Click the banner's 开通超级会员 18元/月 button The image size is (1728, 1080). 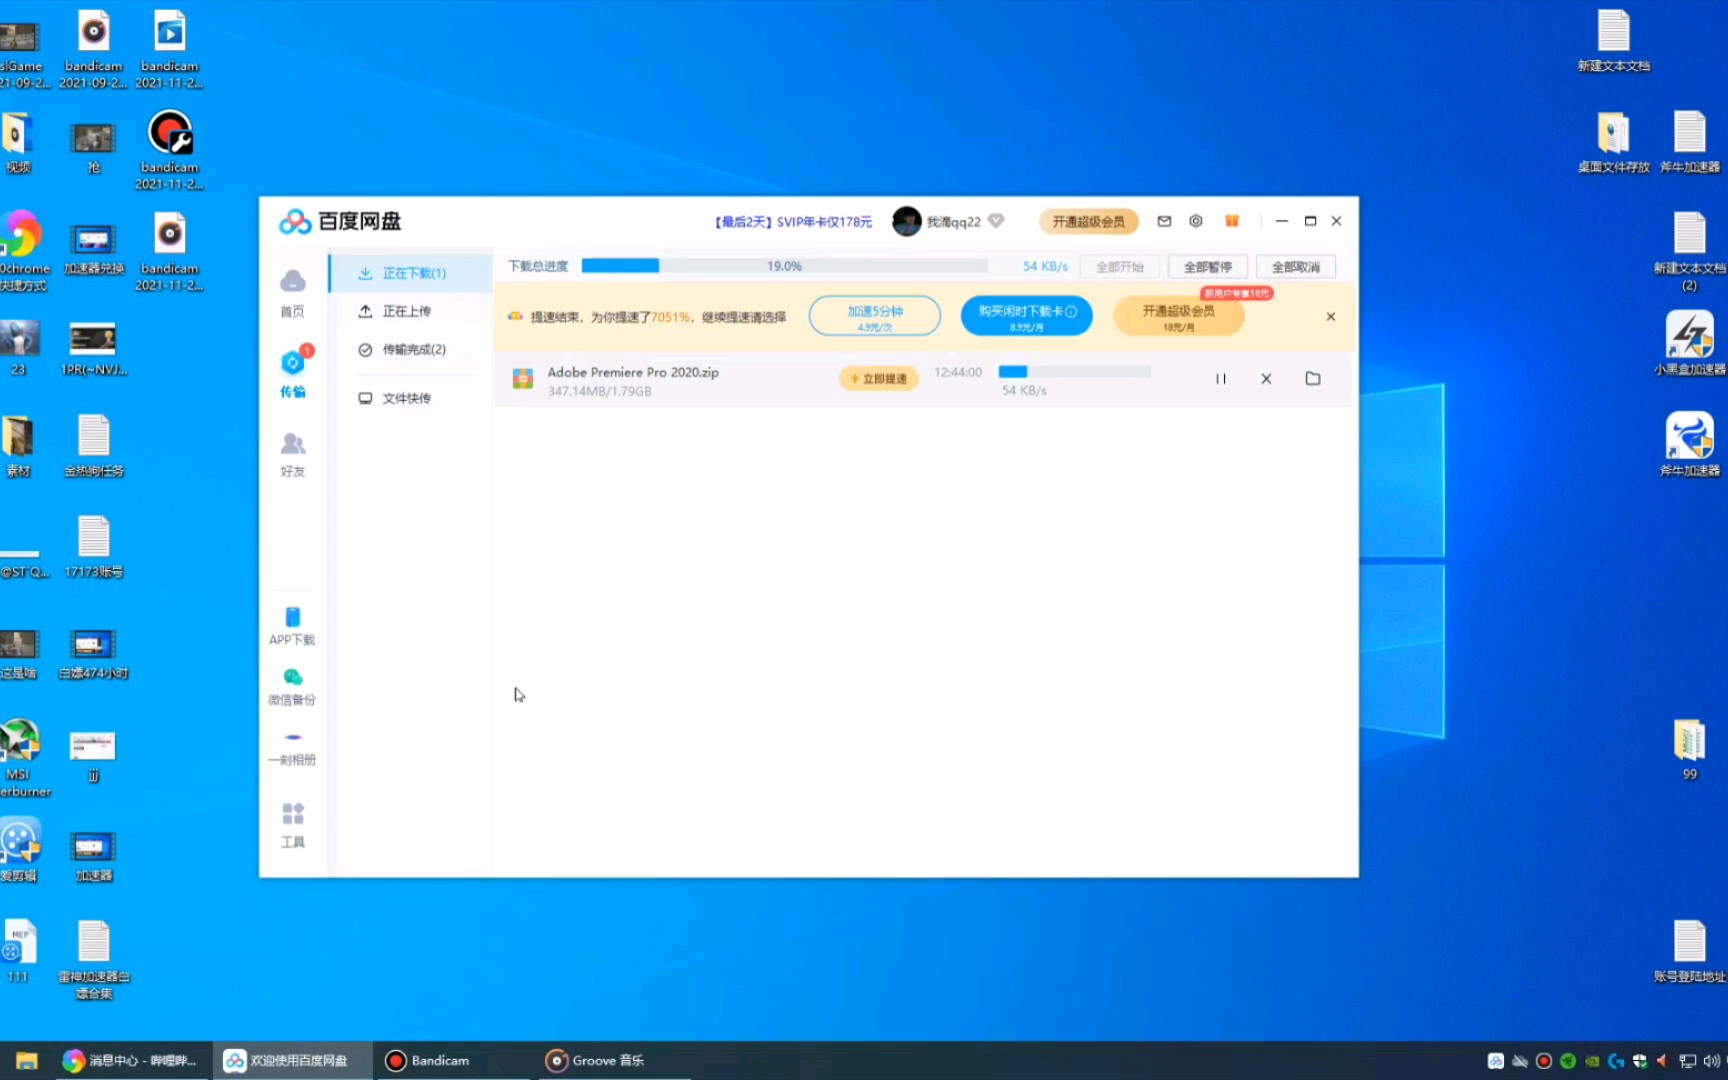(x=1179, y=317)
